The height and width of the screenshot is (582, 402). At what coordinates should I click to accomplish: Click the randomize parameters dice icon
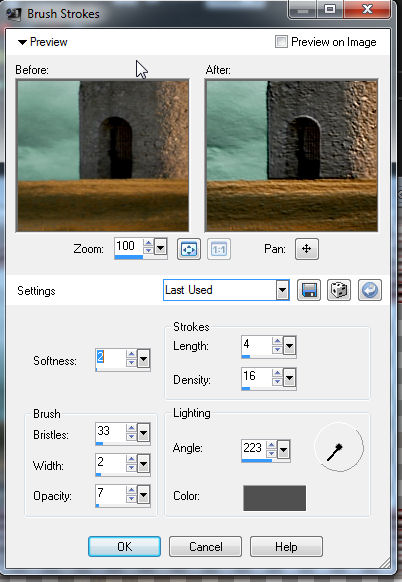339,290
